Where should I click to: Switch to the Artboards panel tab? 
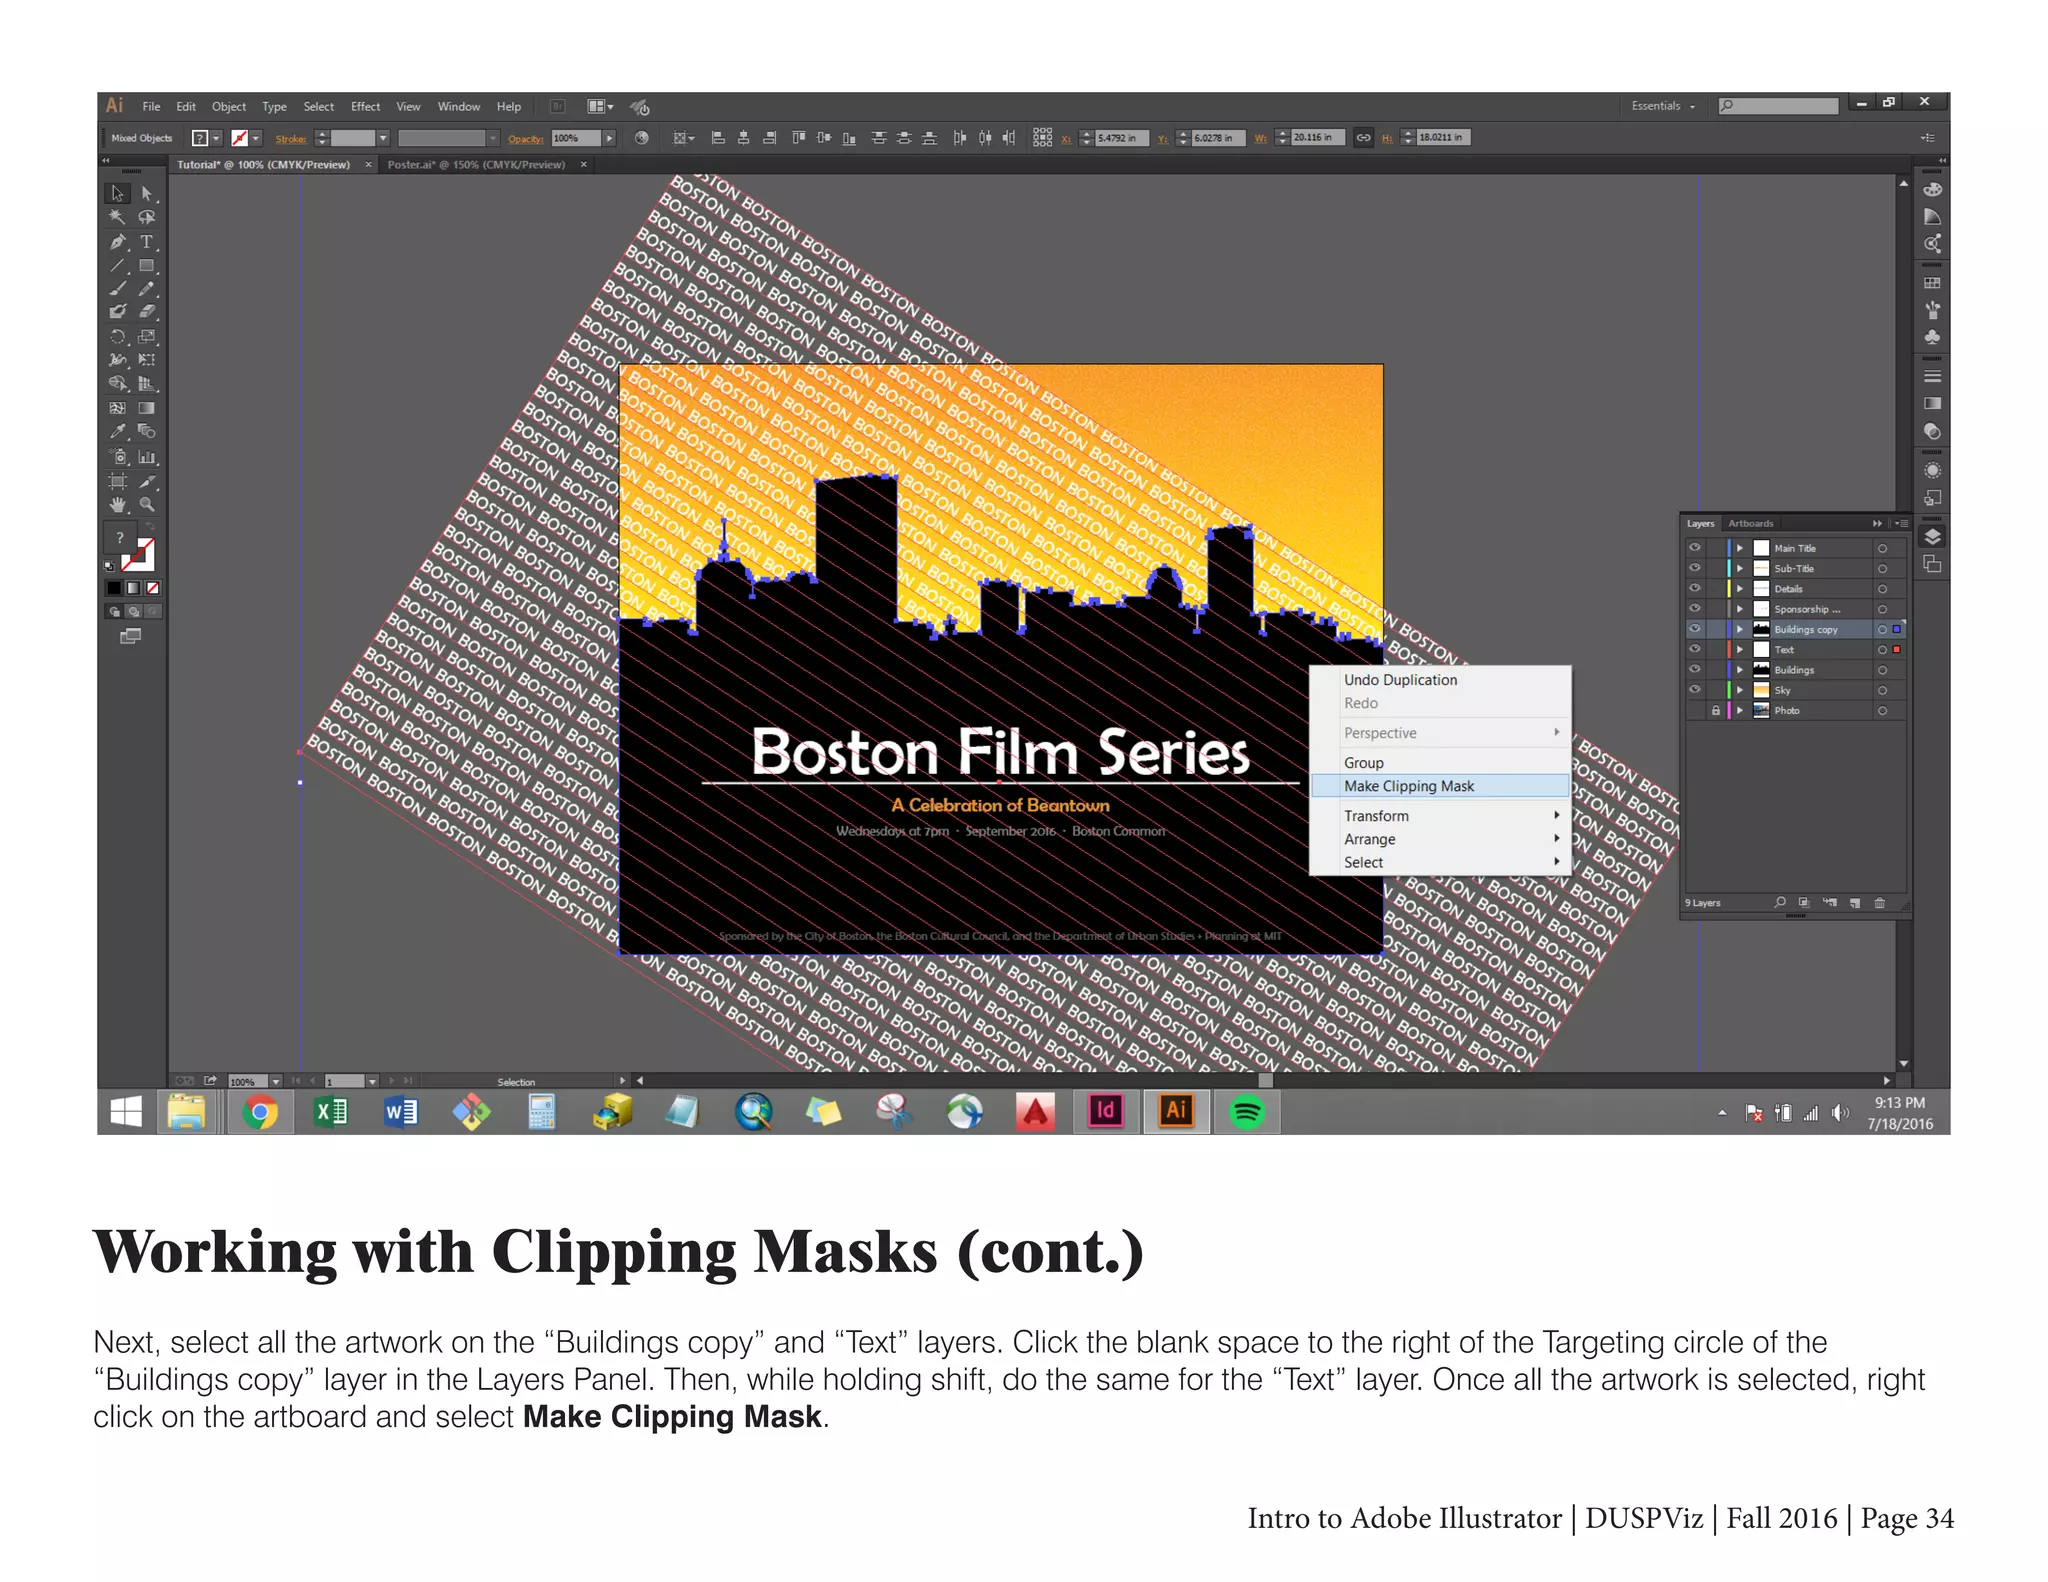pos(1751,523)
